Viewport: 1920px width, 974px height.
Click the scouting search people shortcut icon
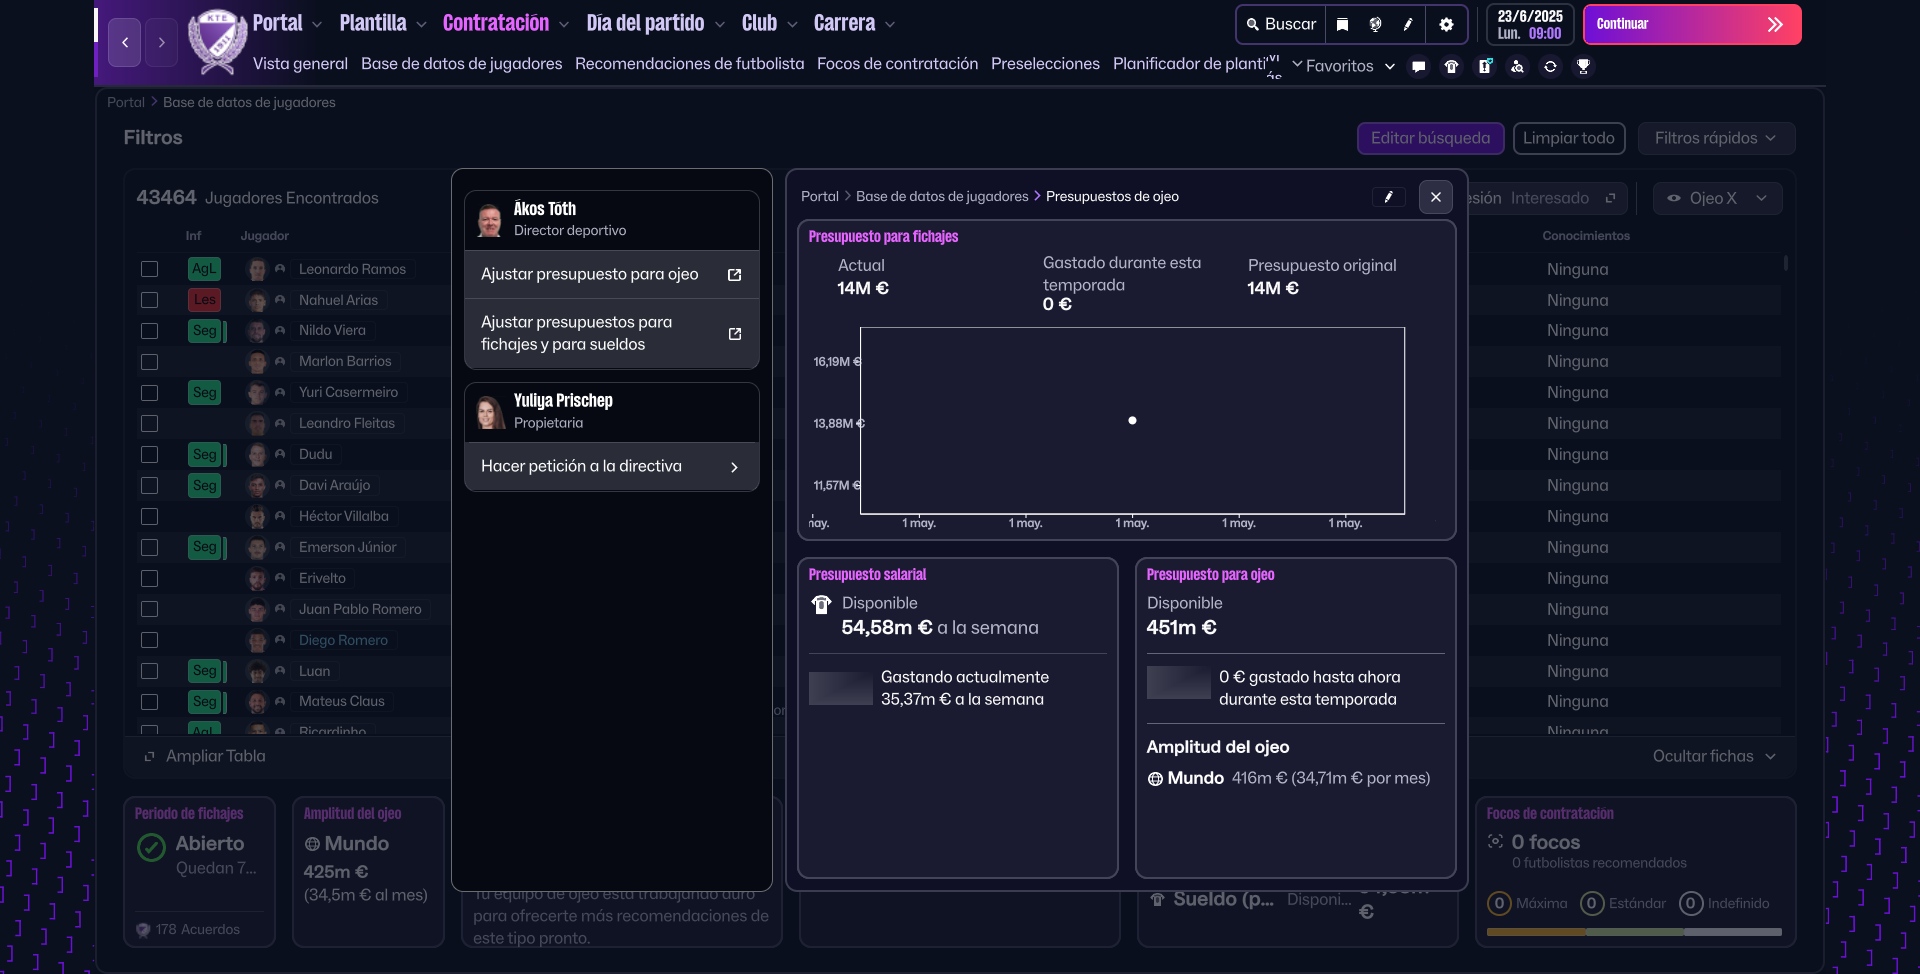click(1517, 66)
